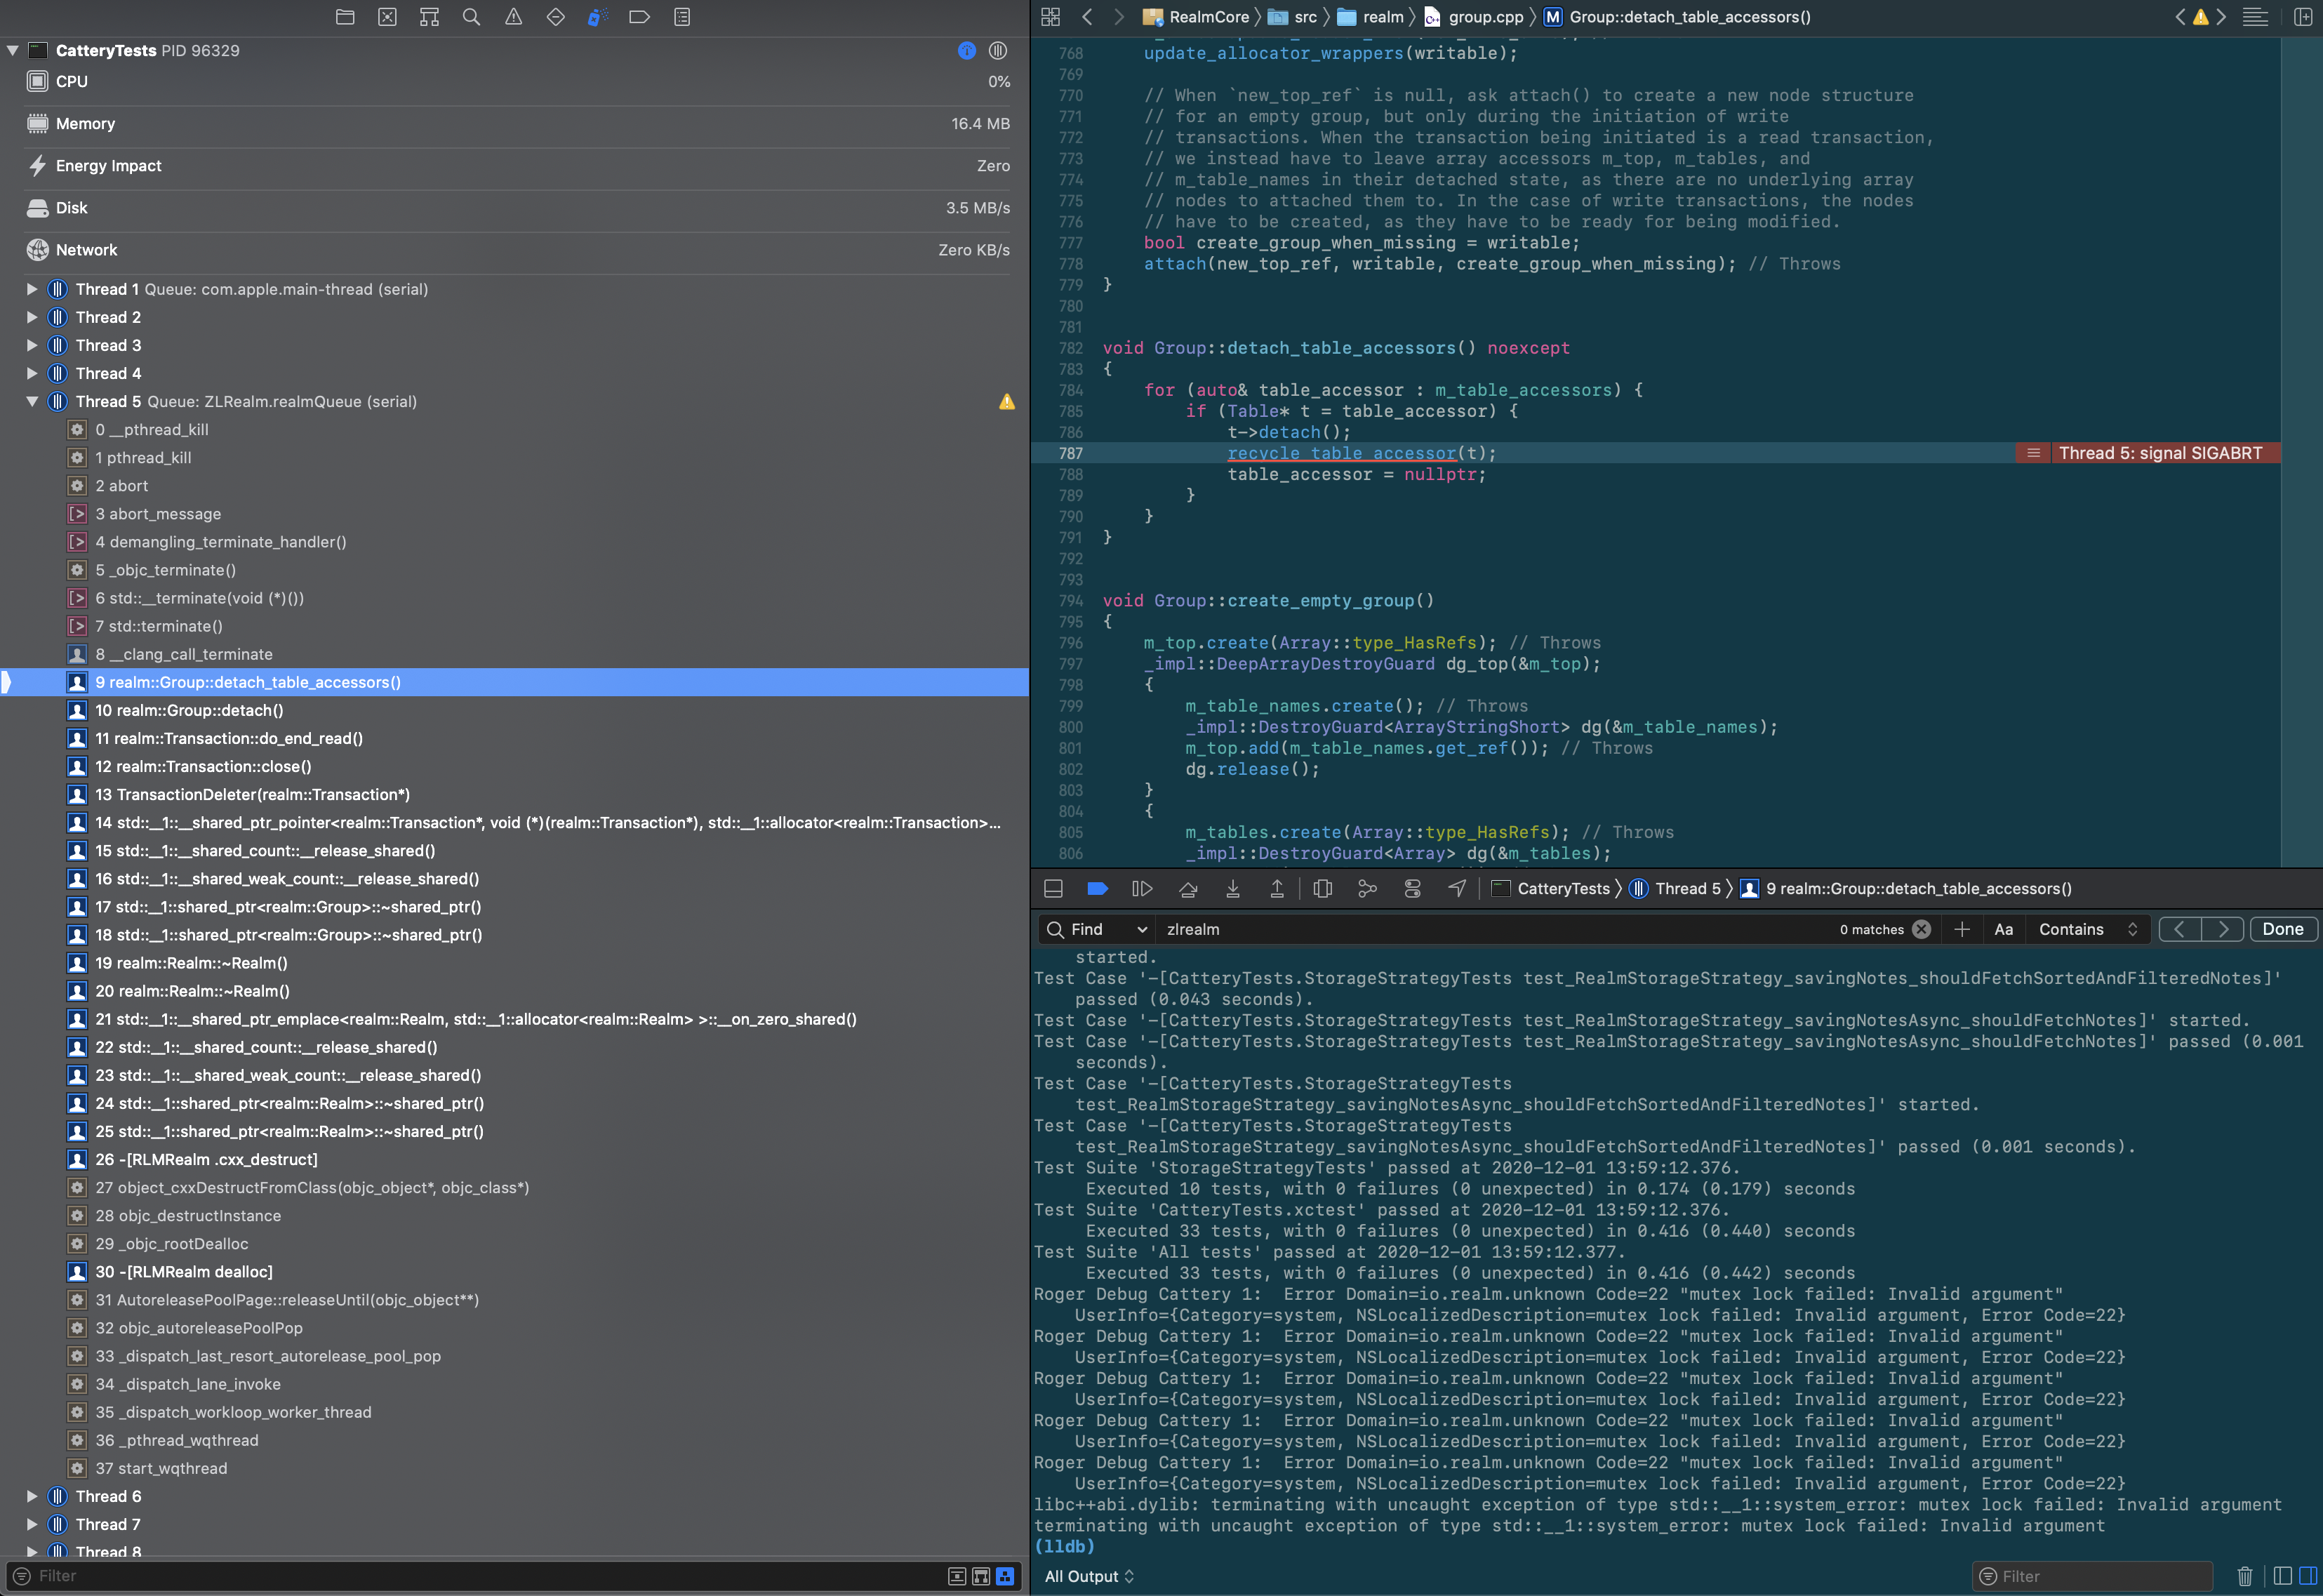This screenshot has height=1596, width=2323.
Task: Select the Breakpoint navigator flag icon
Action: [x=639, y=17]
